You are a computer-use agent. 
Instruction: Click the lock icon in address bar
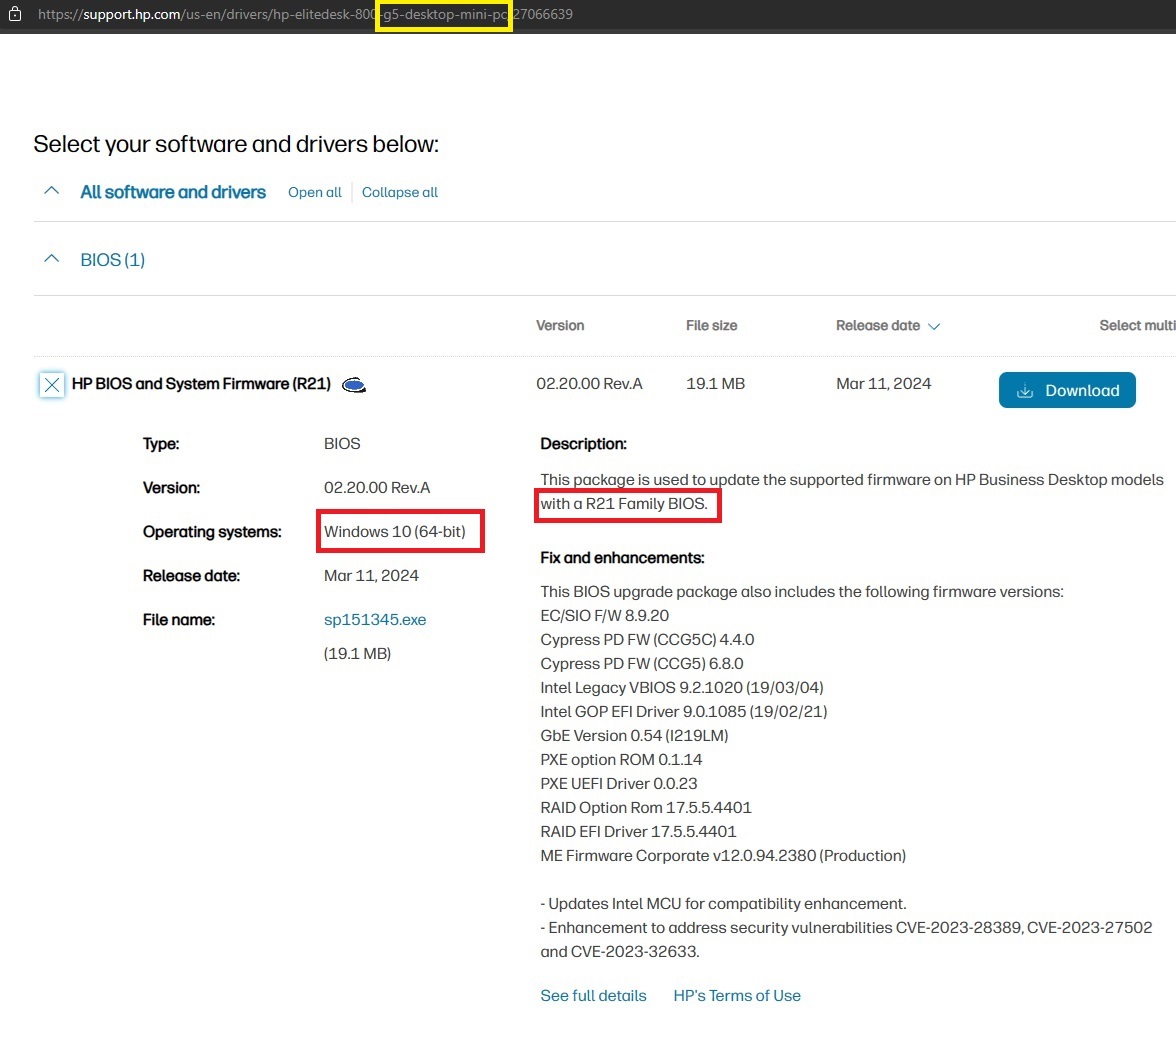tap(14, 13)
